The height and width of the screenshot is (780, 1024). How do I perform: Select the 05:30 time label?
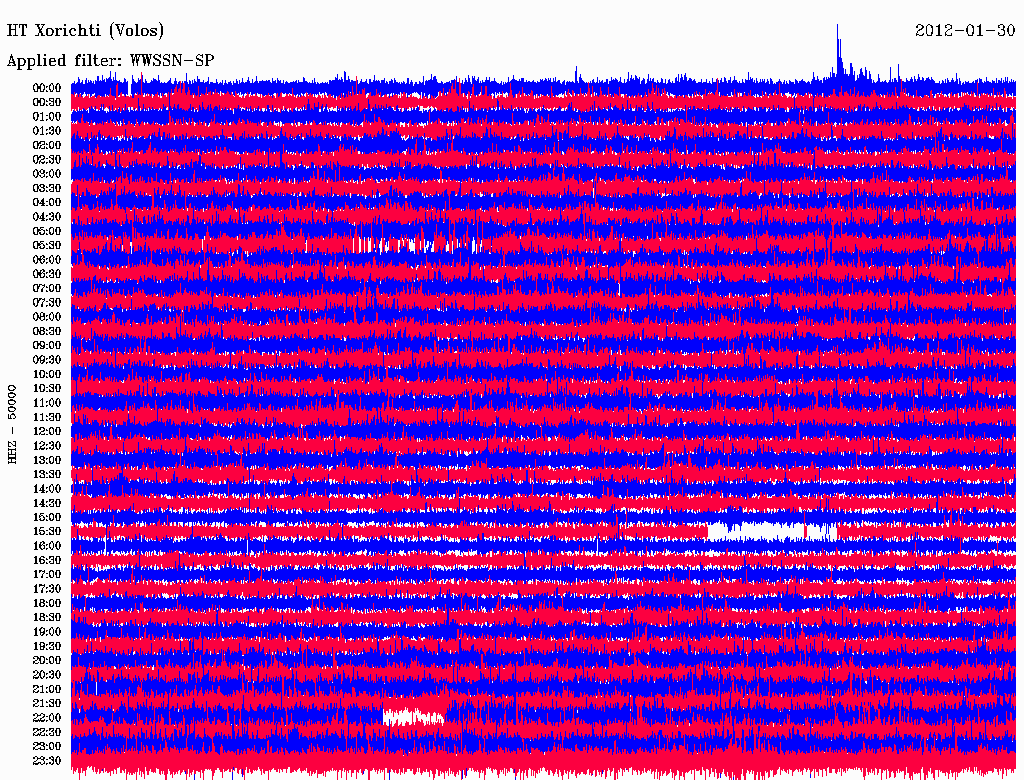[x=47, y=245]
